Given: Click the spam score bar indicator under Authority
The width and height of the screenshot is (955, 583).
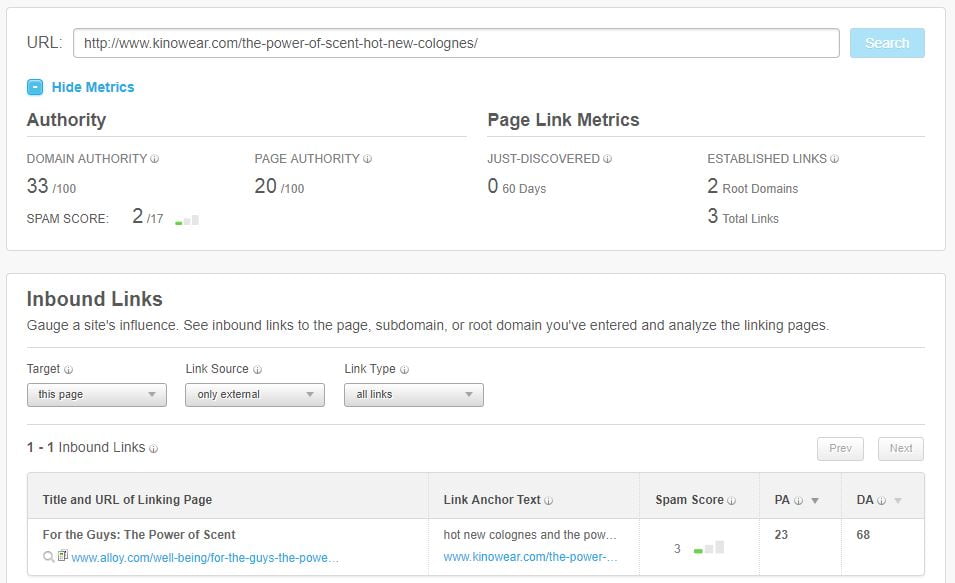Looking at the screenshot, I should coord(187,220).
